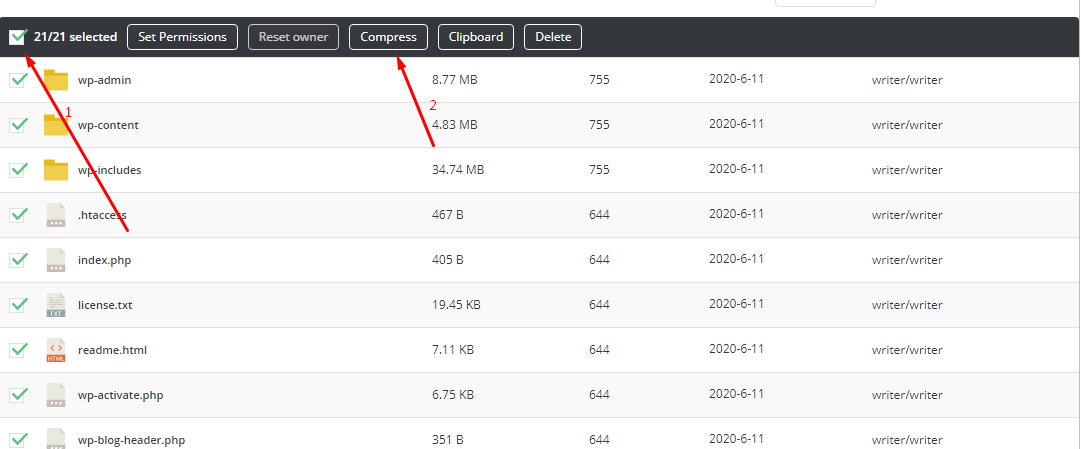Click the Set Permissions button
1081x449 pixels.
[x=182, y=37]
